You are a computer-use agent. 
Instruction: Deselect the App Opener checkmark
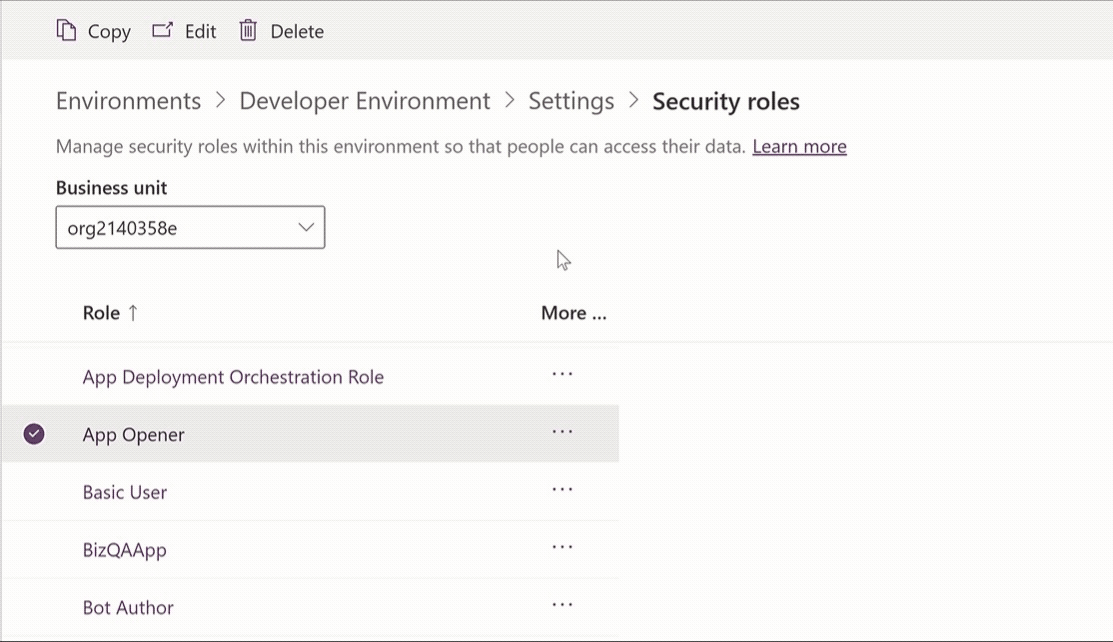[x=34, y=434]
